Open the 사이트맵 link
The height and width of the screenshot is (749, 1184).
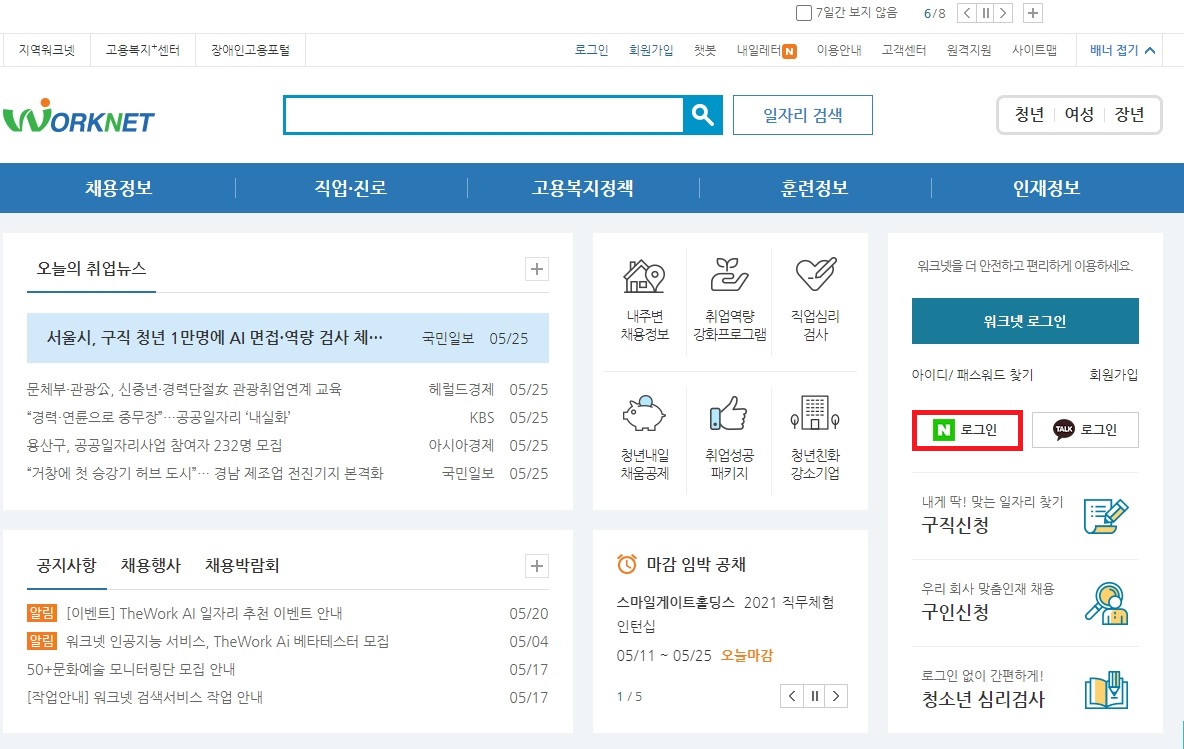coord(1034,51)
